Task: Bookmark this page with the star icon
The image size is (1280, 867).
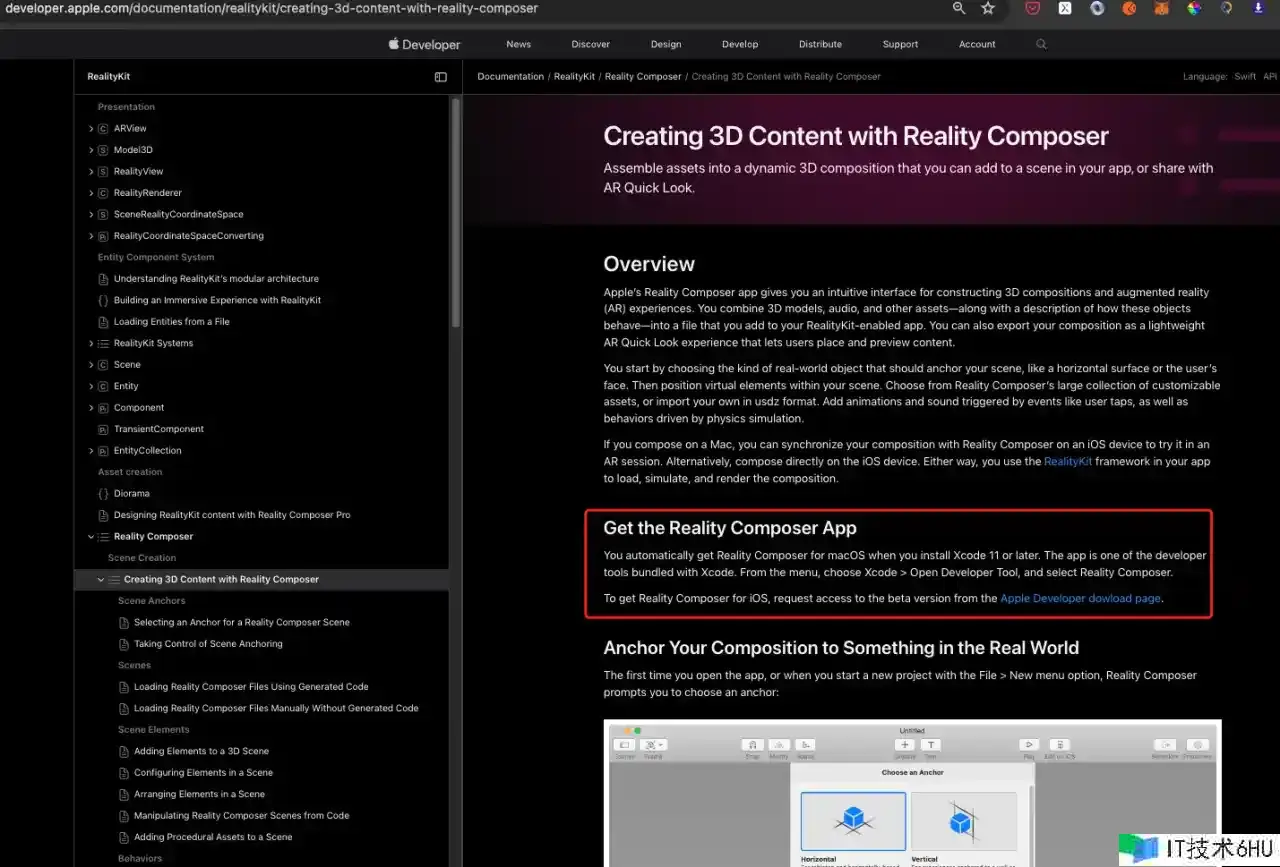Action: [988, 8]
